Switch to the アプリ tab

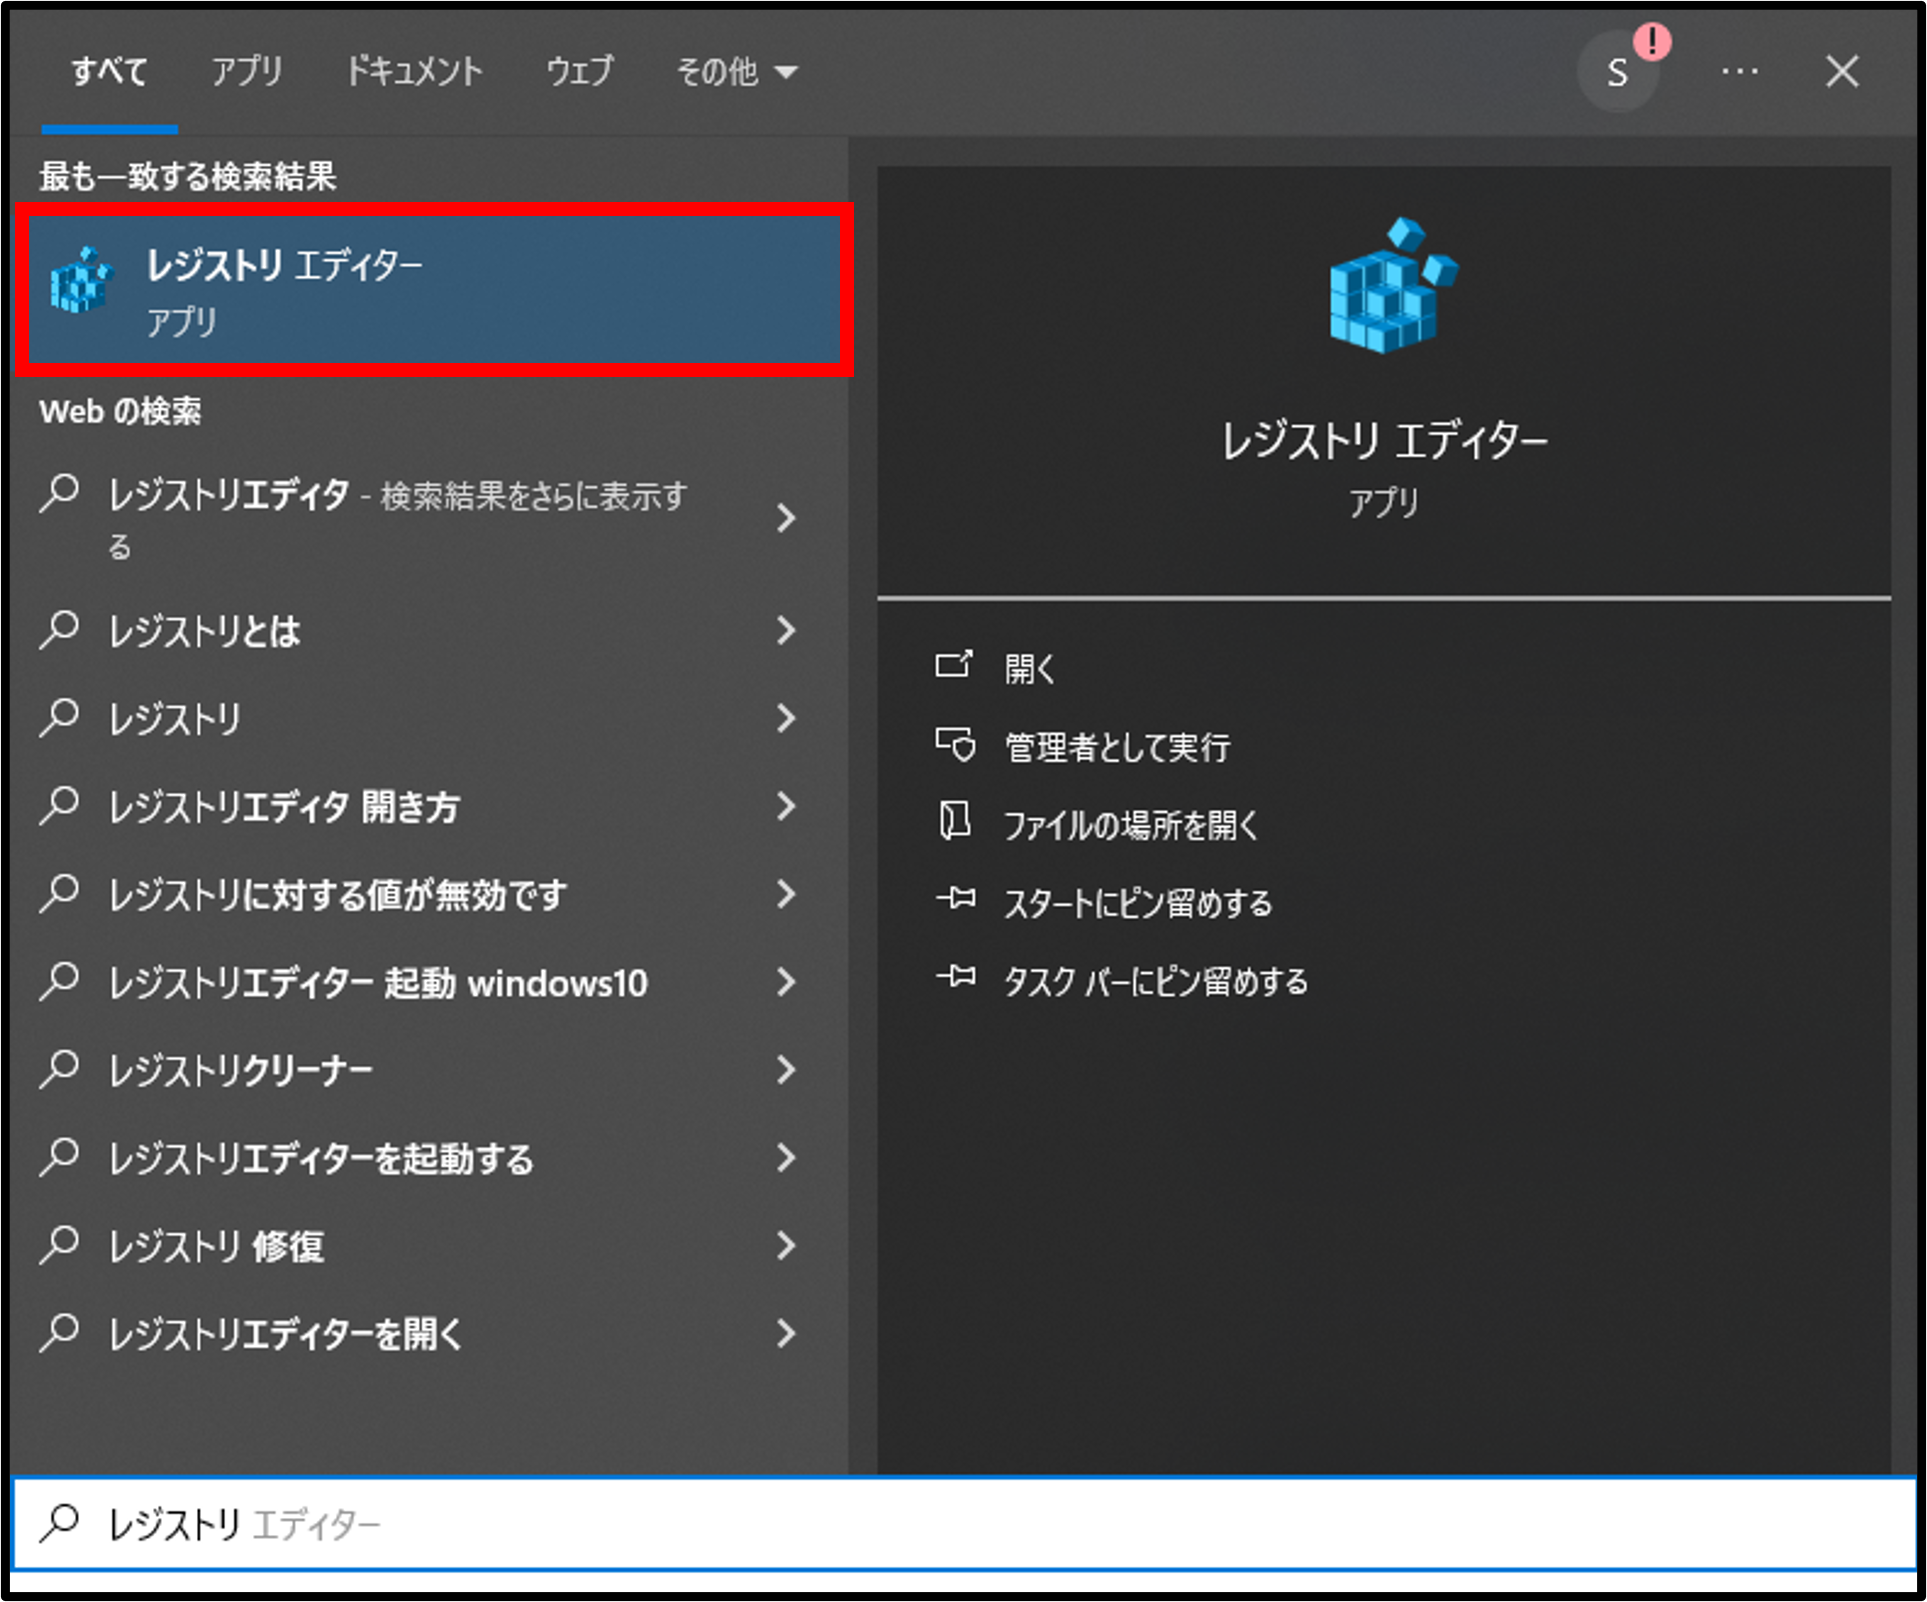point(246,72)
